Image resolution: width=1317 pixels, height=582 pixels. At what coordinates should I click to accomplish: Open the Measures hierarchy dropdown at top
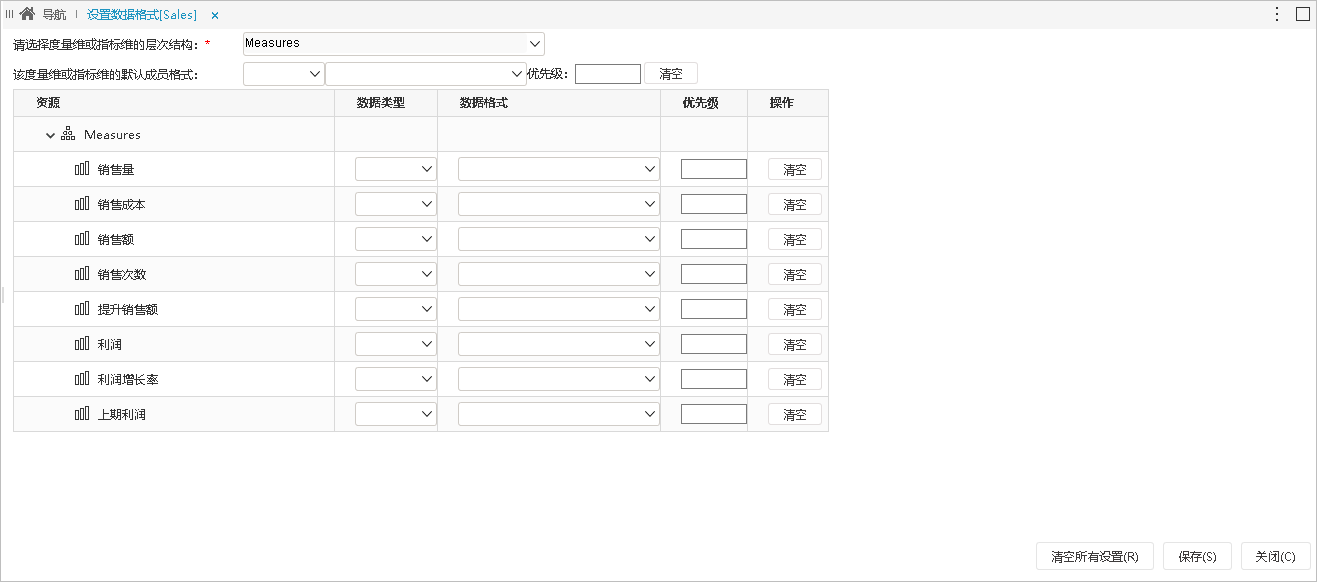pyautogui.click(x=394, y=44)
